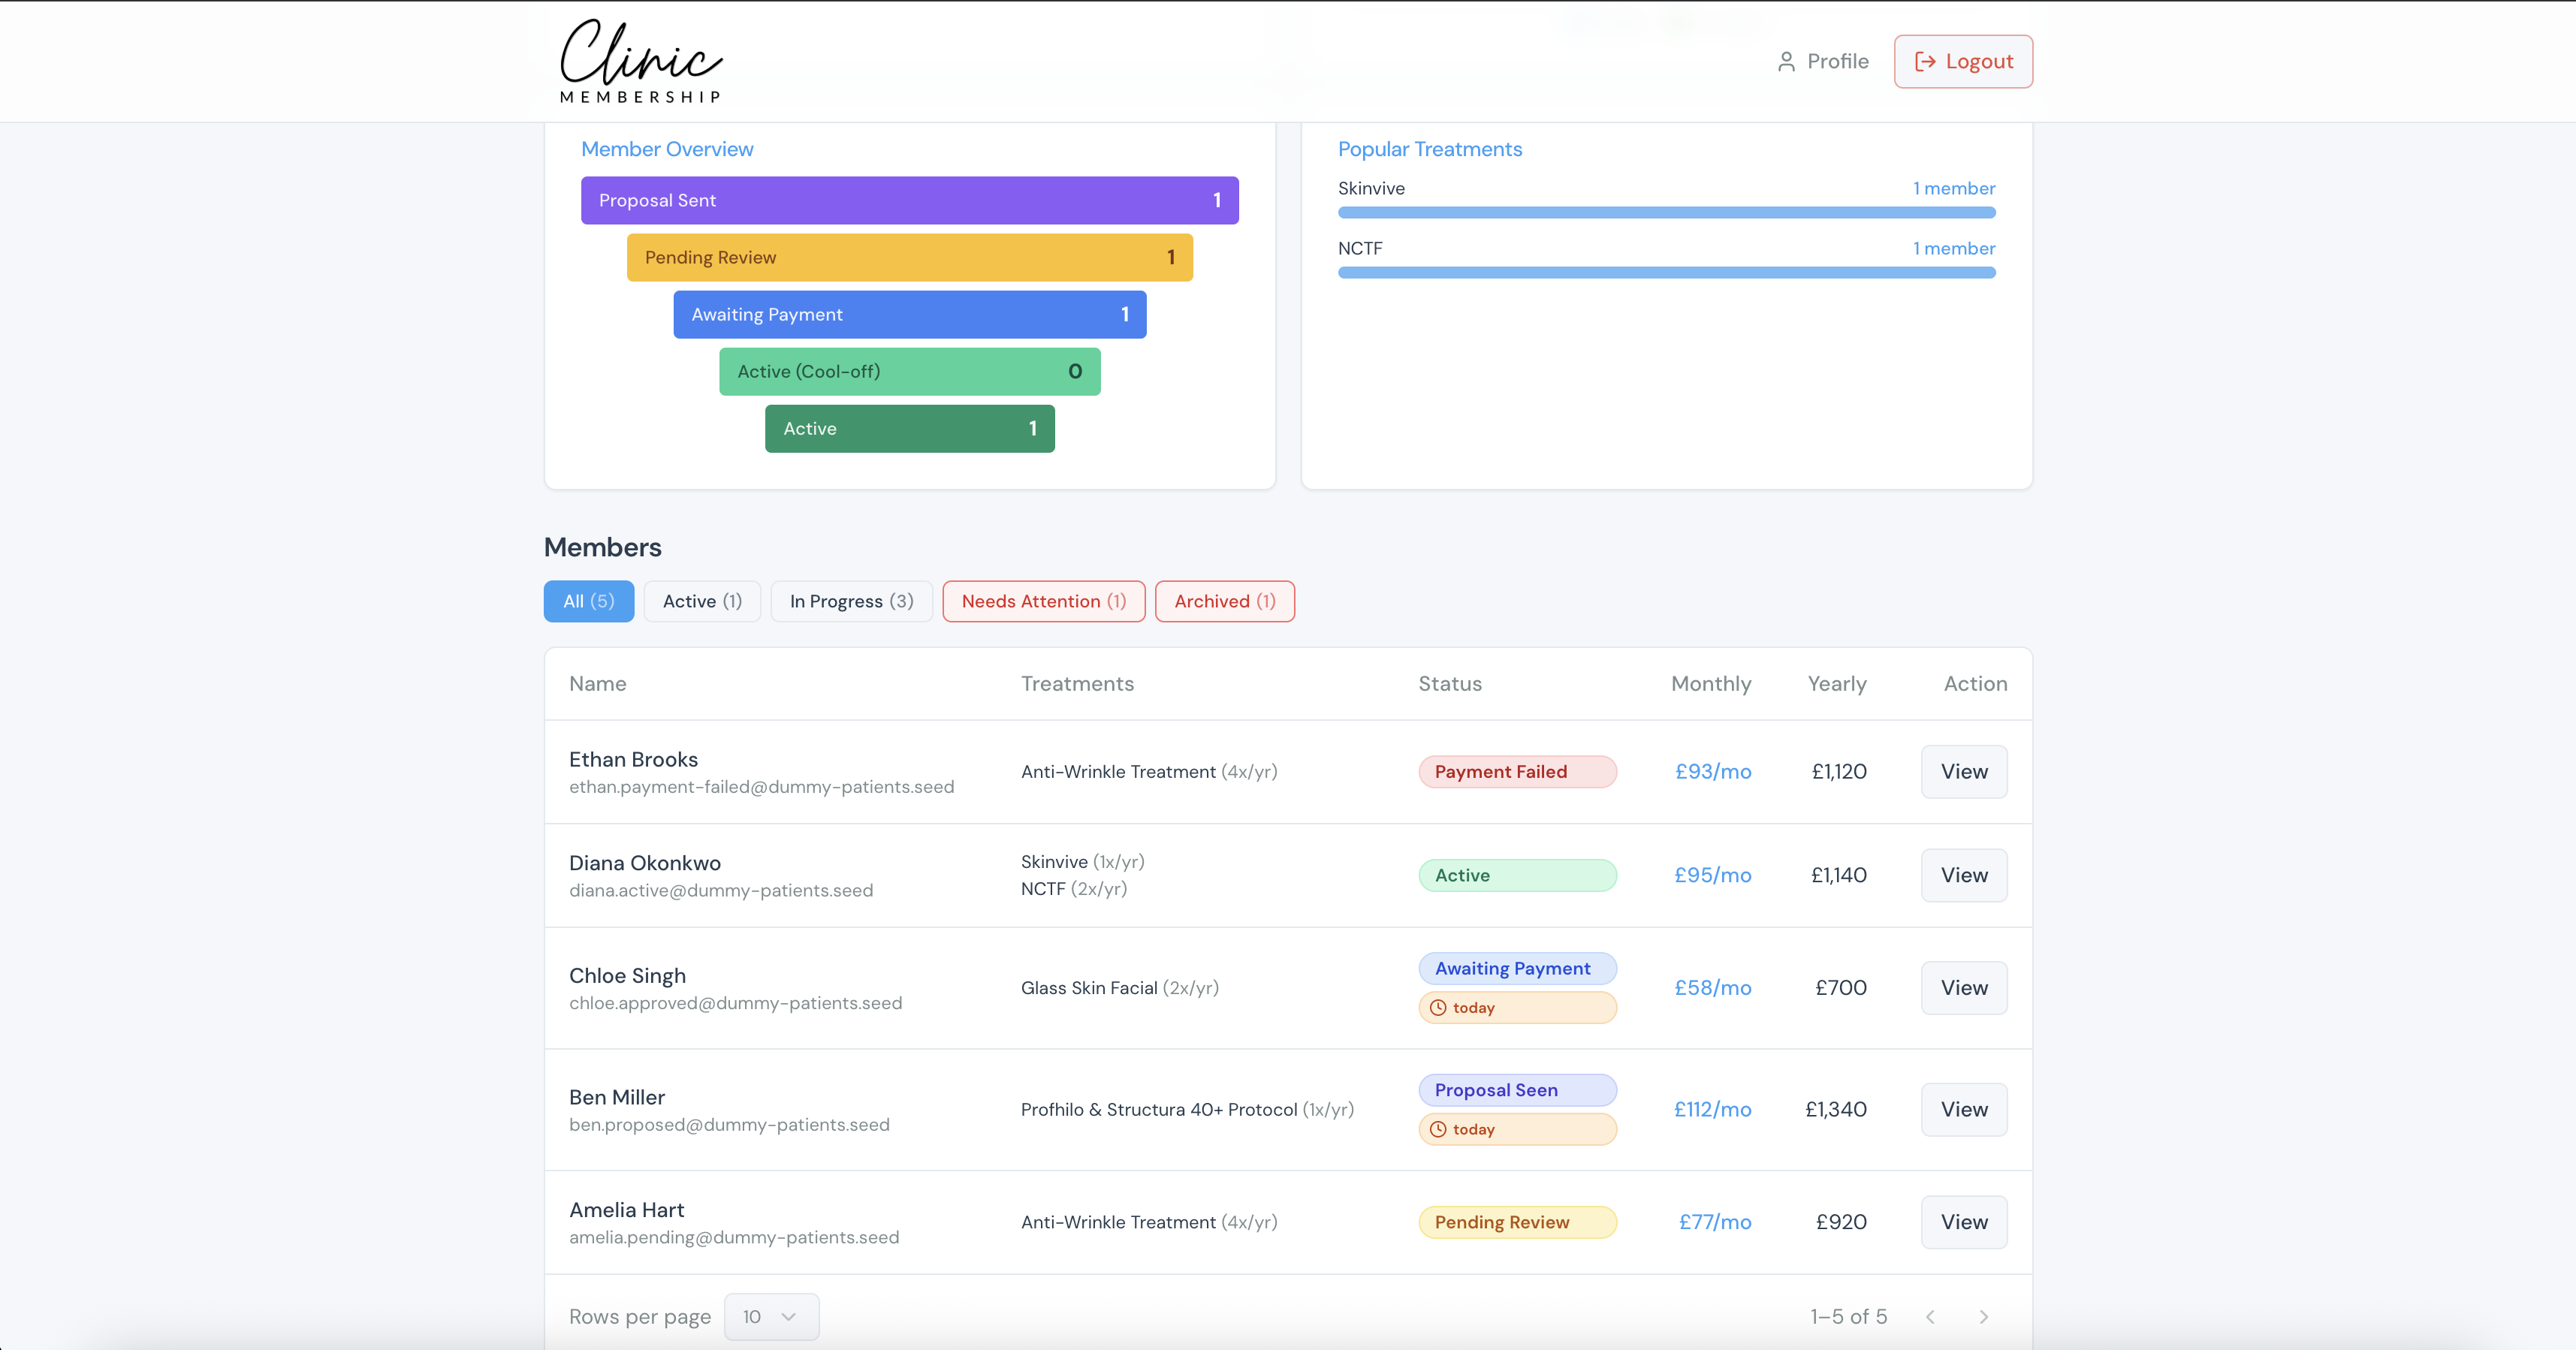The width and height of the screenshot is (2576, 1350).
Task: Click the Clinic Membership logo
Action: pos(641,61)
